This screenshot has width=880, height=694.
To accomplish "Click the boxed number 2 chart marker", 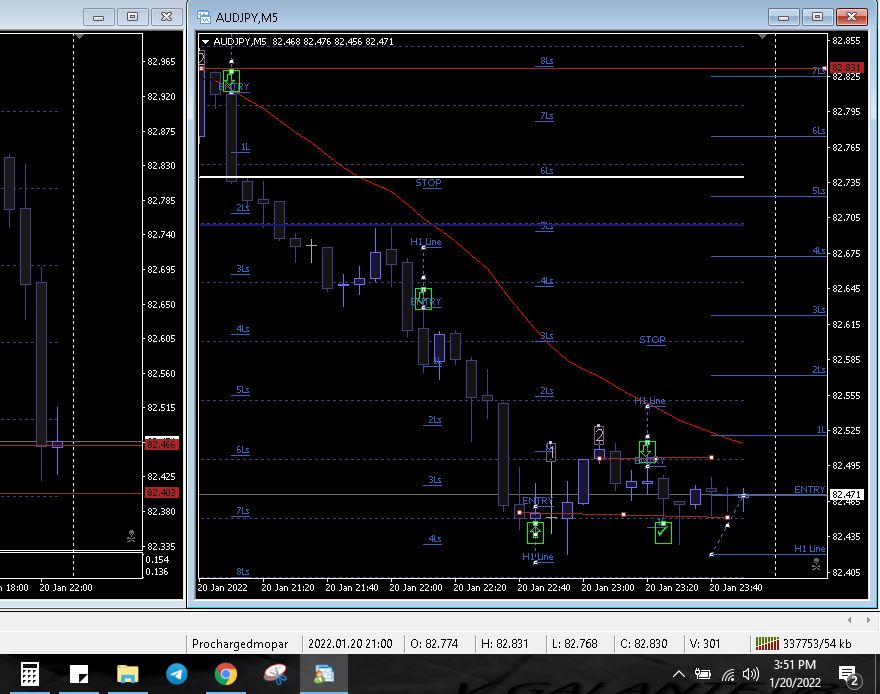I will click(x=599, y=434).
